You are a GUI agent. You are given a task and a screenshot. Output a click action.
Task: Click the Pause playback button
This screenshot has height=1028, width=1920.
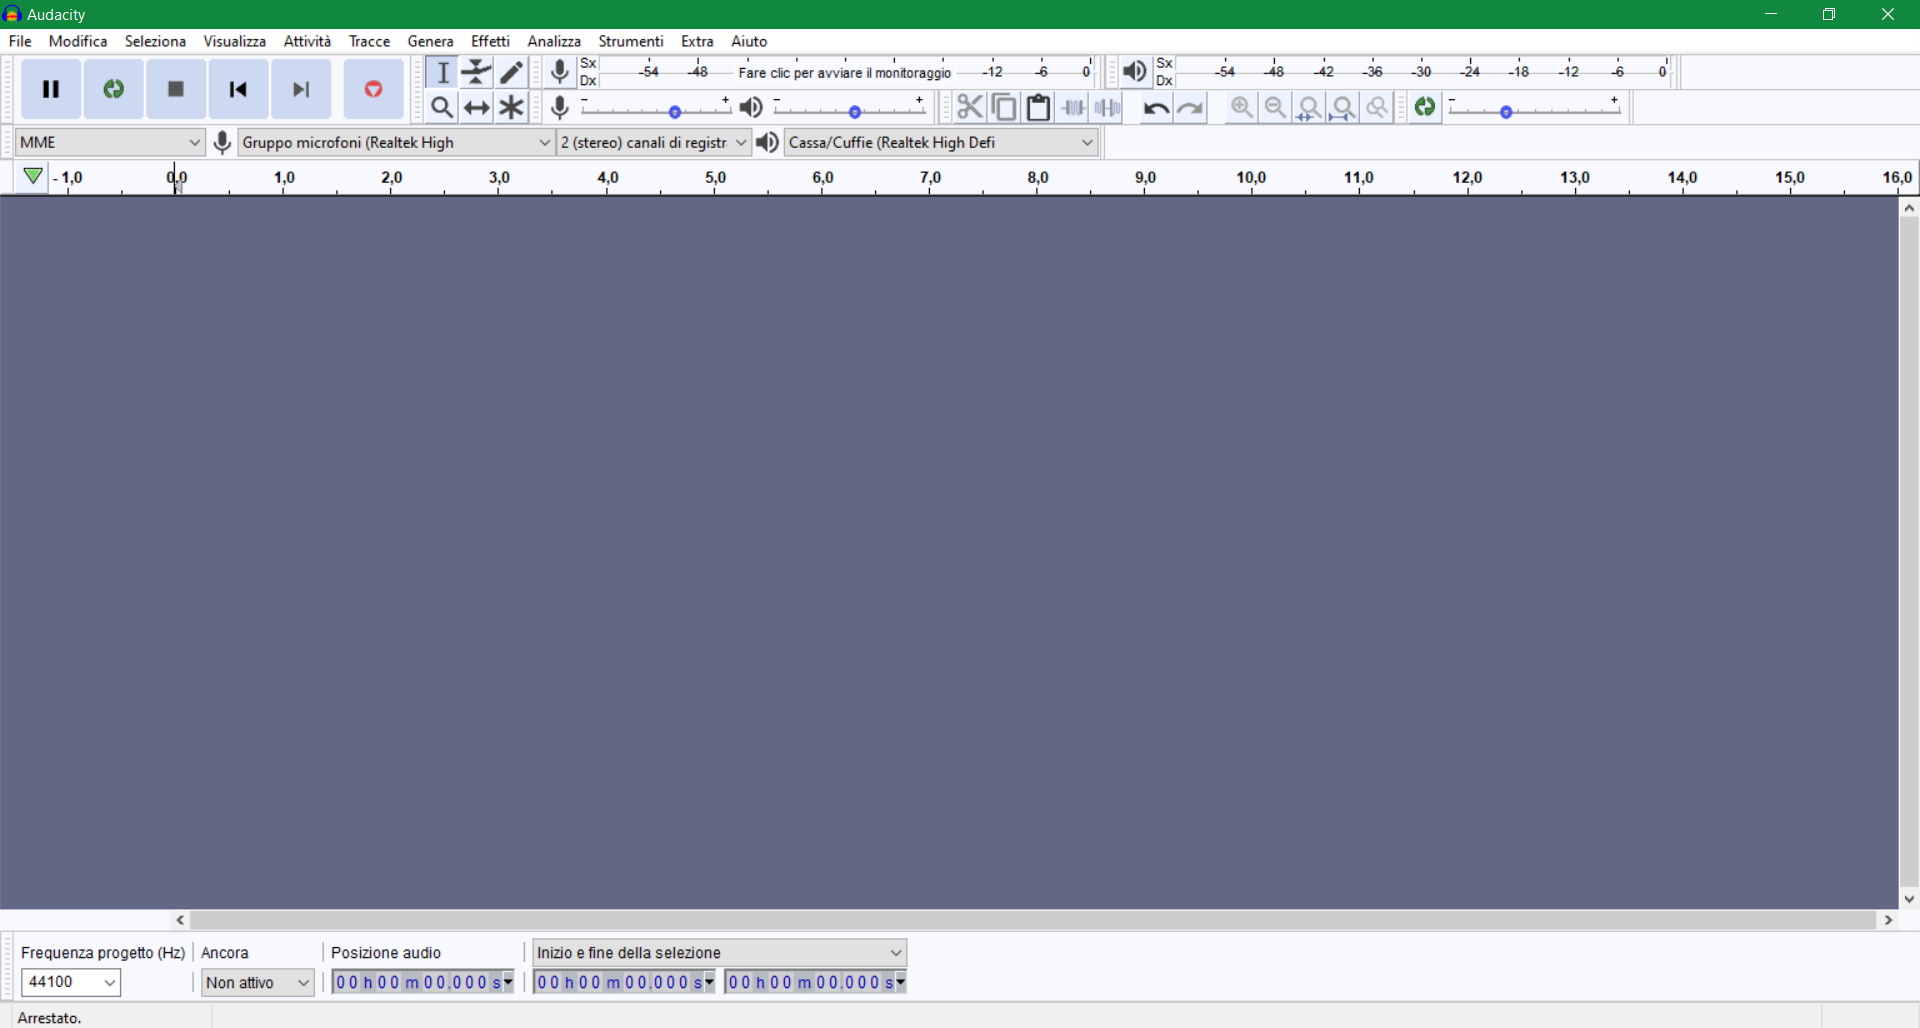(51, 89)
